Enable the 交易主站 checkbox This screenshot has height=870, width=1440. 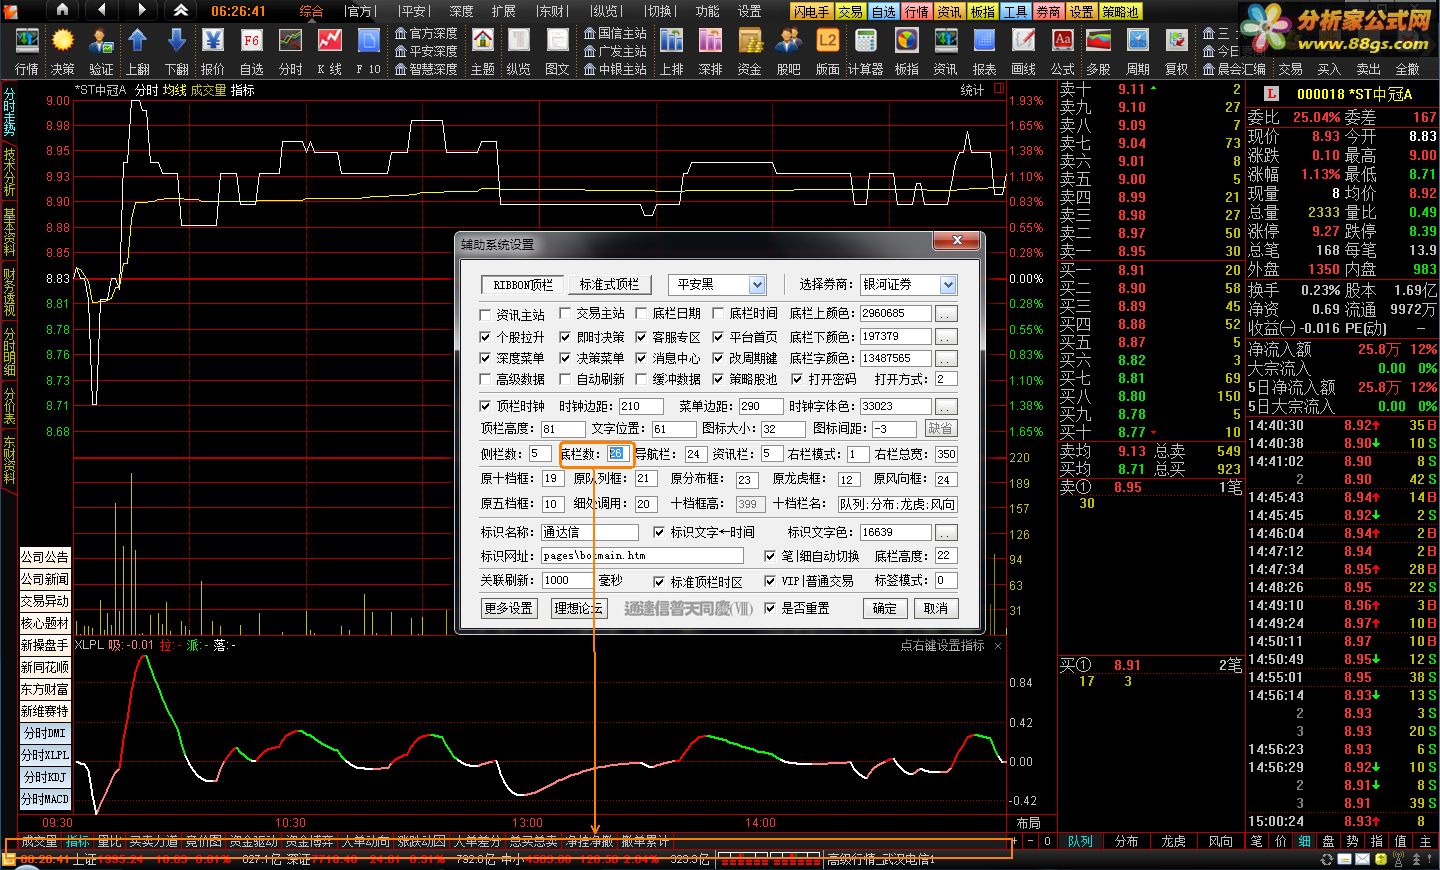point(565,313)
